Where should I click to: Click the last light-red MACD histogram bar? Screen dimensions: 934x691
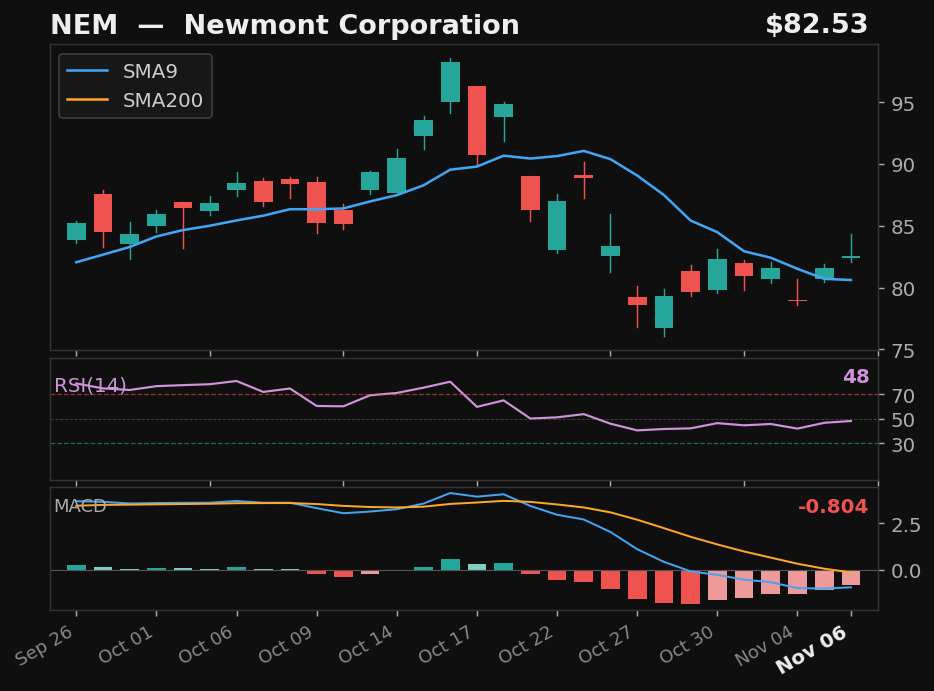(851, 578)
